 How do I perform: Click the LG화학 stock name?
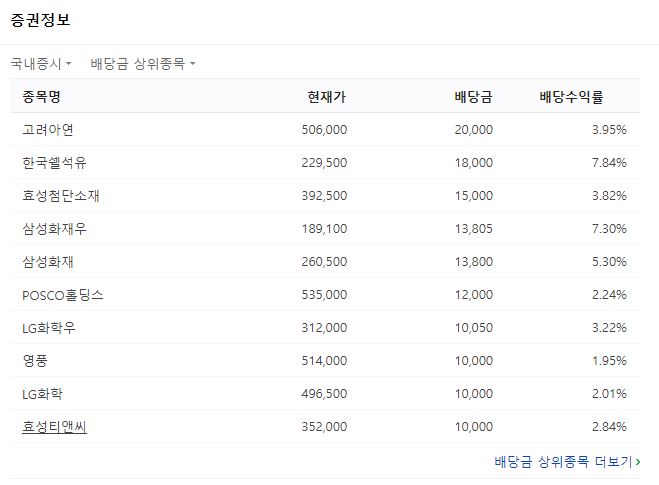[x=42, y=394]
